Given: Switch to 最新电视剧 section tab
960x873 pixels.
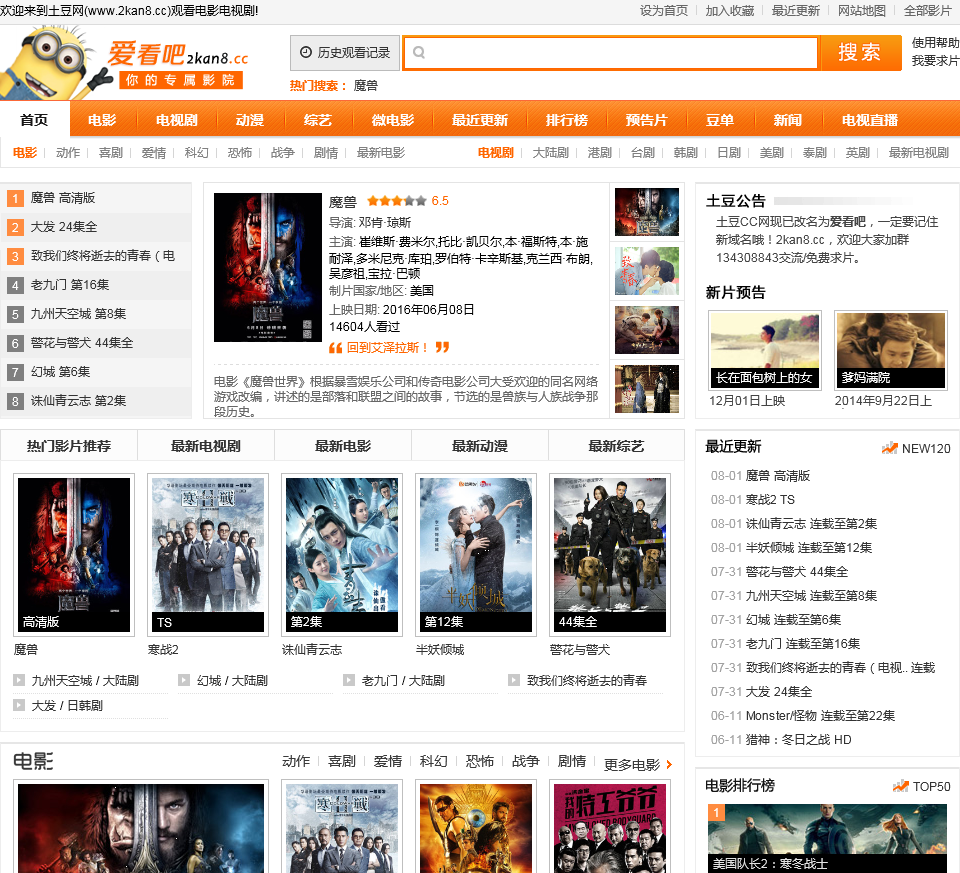Looking at the screenshot, I should pyautogui.click(x=206, y=446).
